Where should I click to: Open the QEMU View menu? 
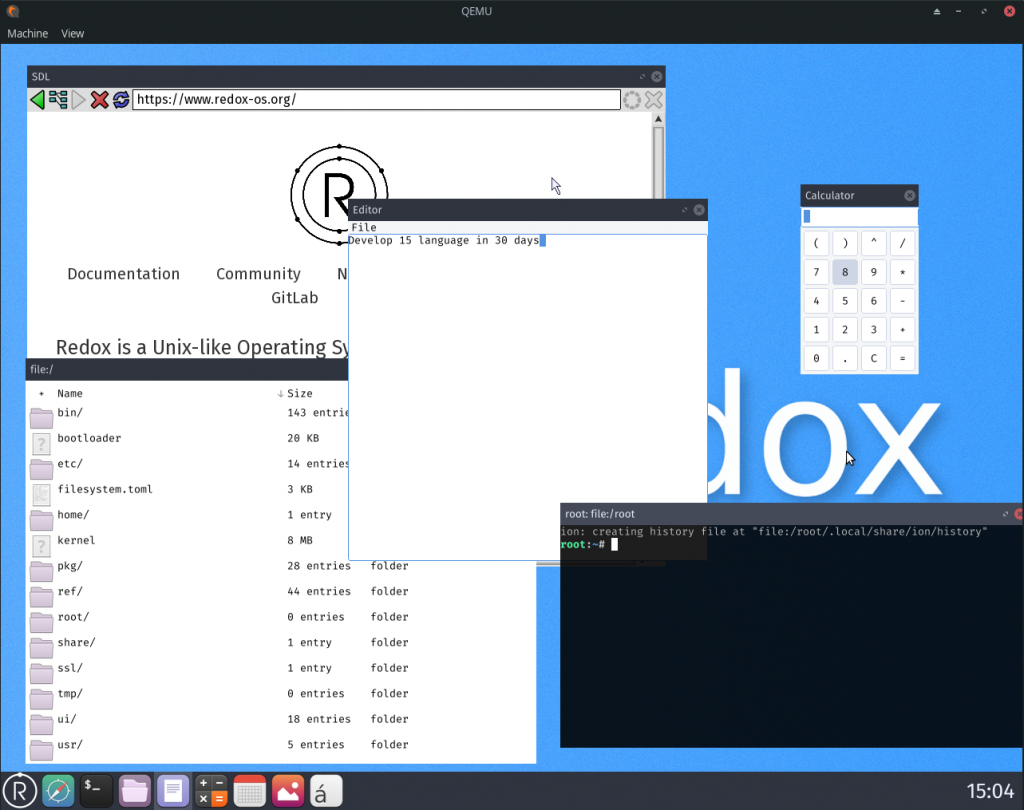click(x=72, y=33)
